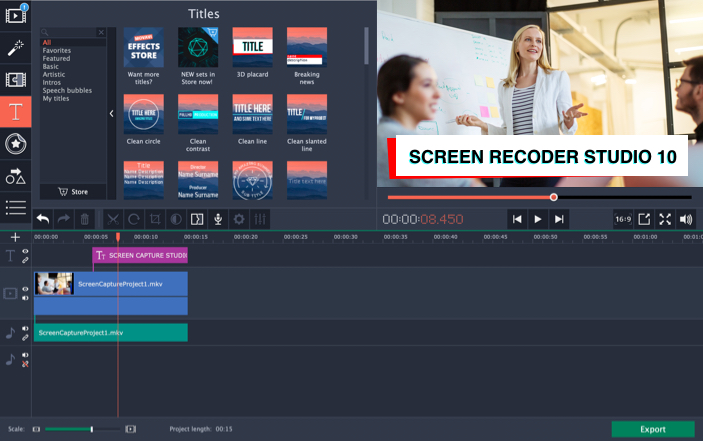The height and width of the screenshot is (441, 703).
Task: Toggle visibility of the video track
Action: pyautogui.click(x=26, y=289)
